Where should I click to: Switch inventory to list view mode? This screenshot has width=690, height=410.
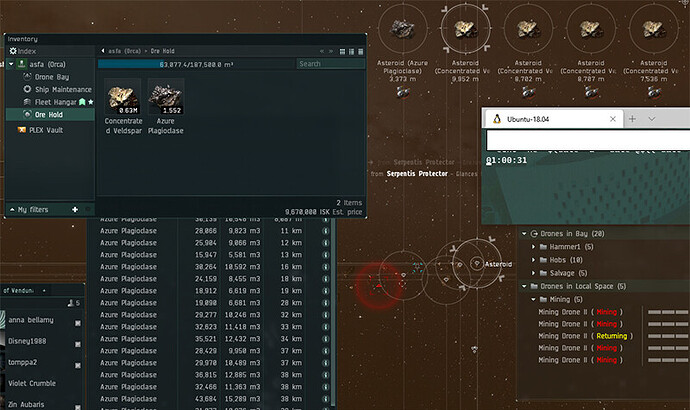[x=360, y=51]
